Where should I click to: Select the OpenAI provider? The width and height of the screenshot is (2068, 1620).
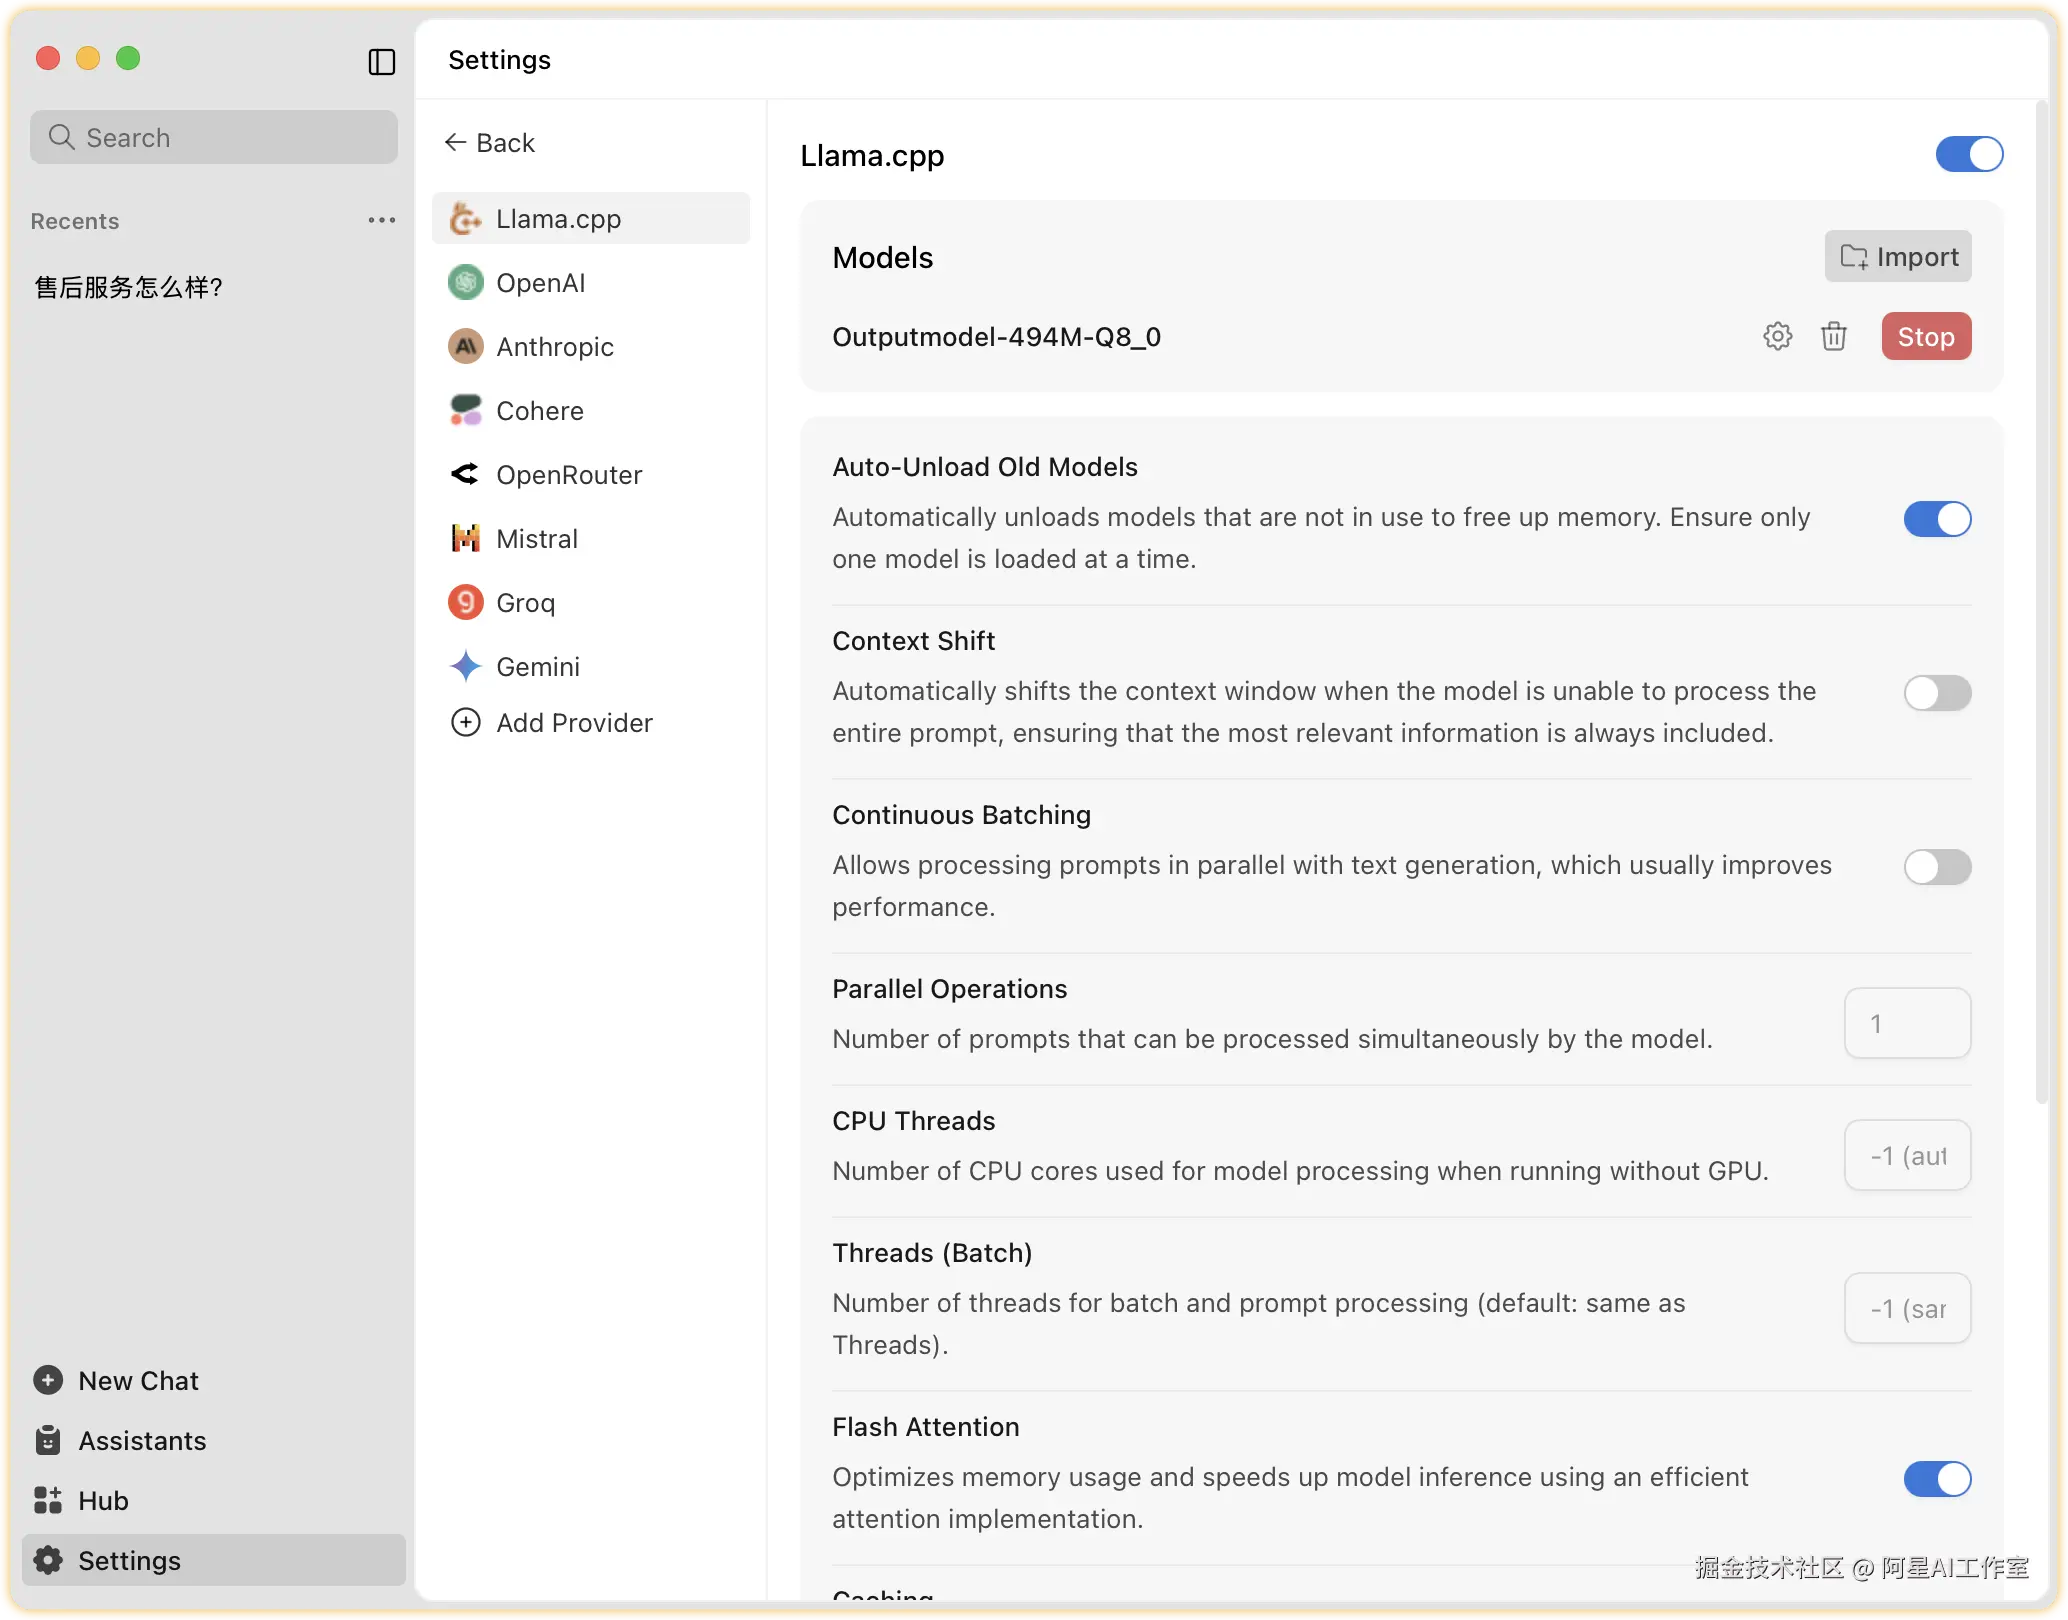pos(540,283)
